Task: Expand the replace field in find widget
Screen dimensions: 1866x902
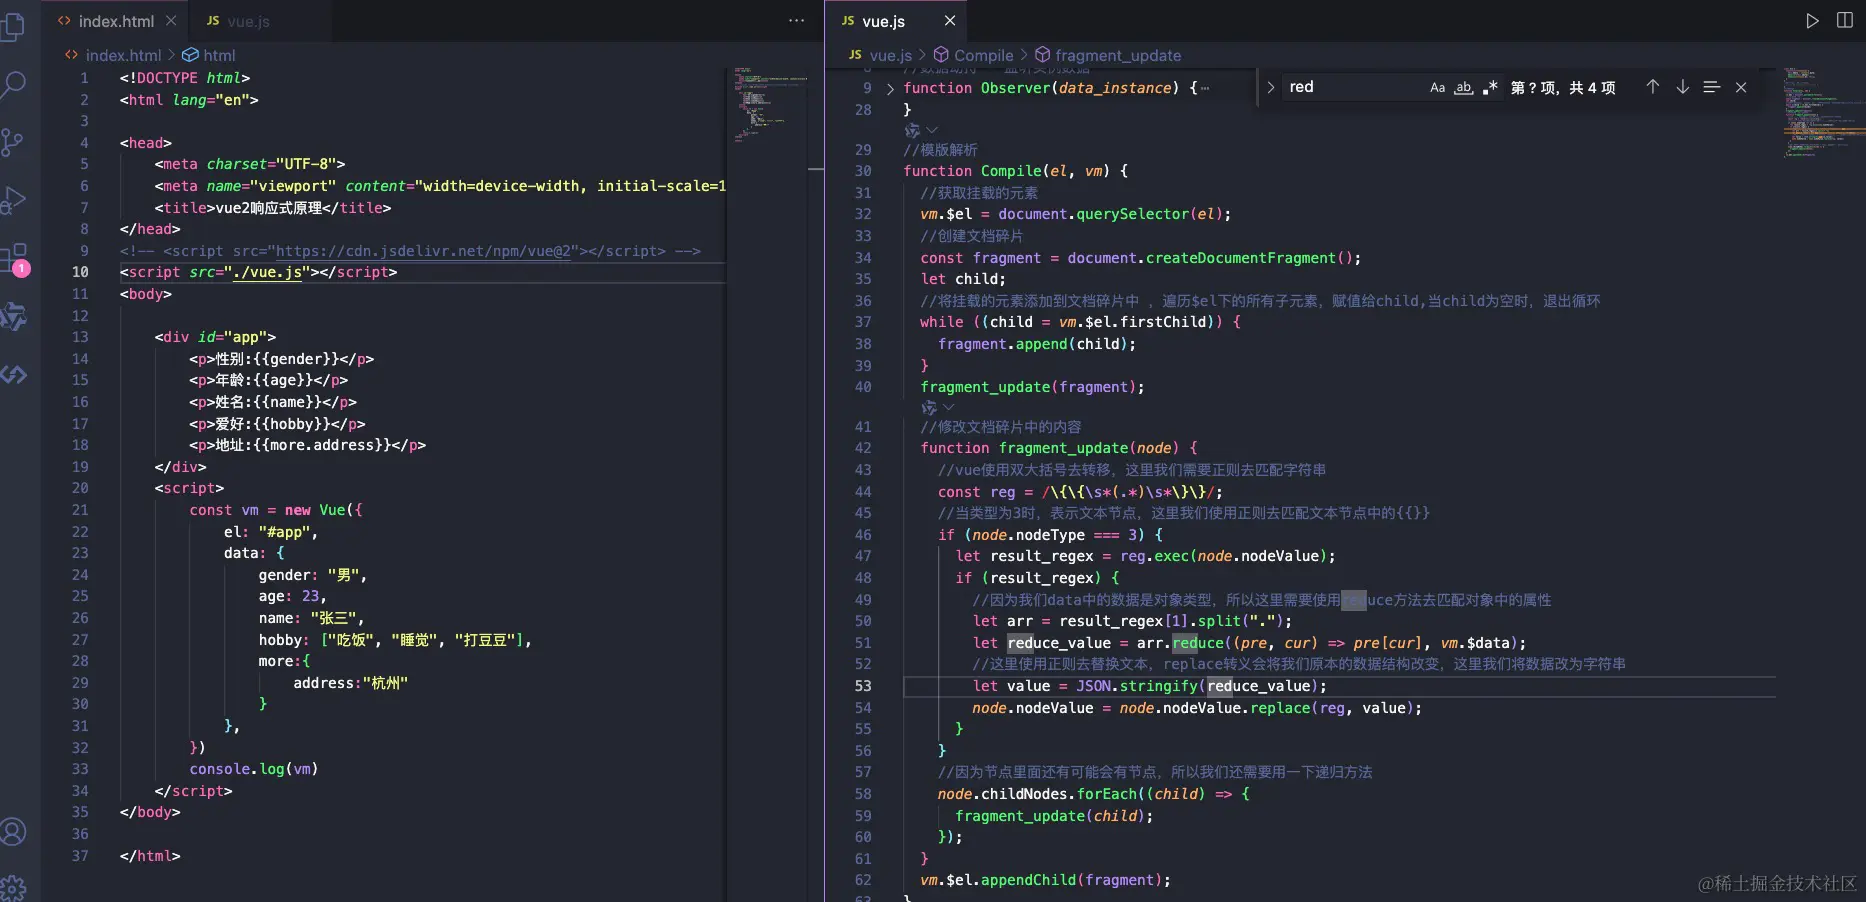Action: coord(1270,87)
